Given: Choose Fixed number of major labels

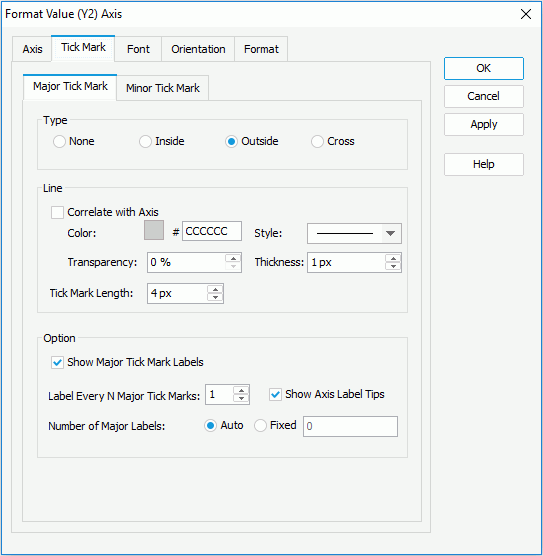Looking at the screenshot, I should pos(260,426).
